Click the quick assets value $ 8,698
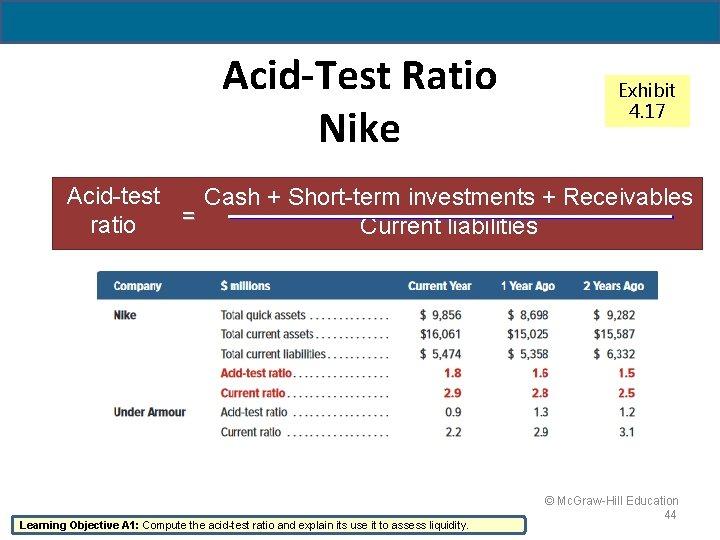Image resolution: width=720 pixels, height=540 pixels. (x=528, y=315)
